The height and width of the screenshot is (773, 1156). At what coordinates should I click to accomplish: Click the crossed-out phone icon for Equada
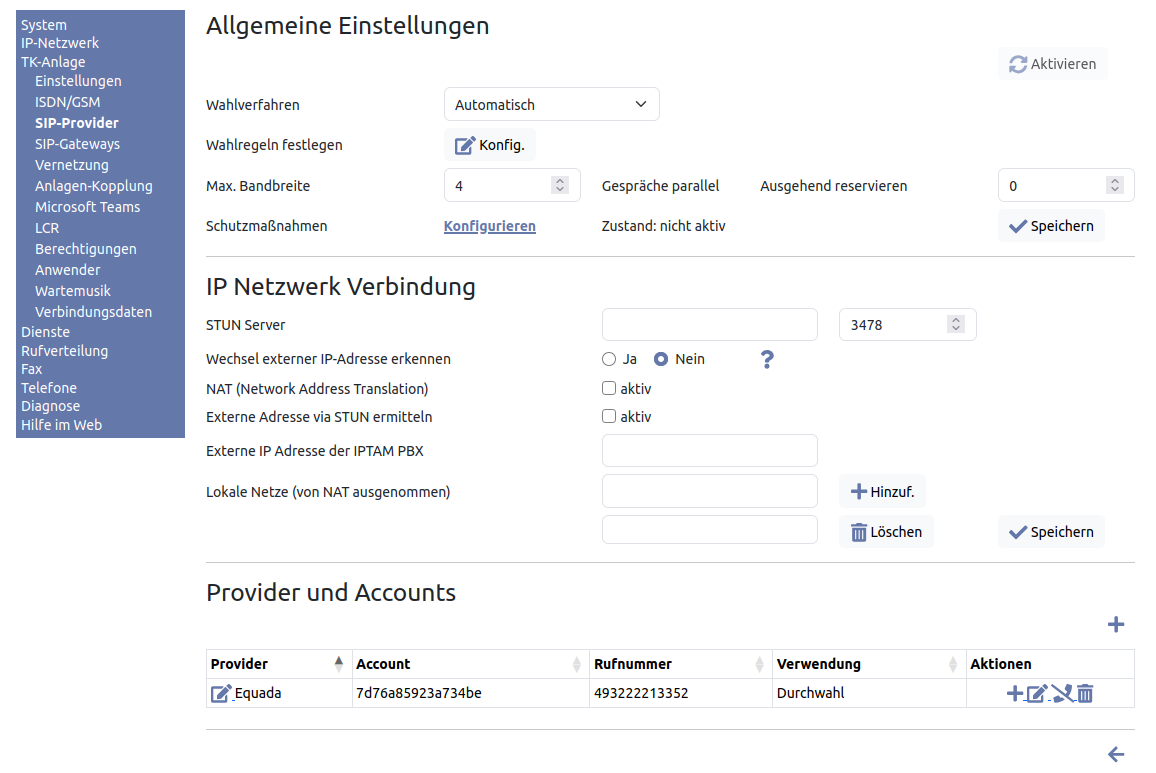click(1062, 693)
